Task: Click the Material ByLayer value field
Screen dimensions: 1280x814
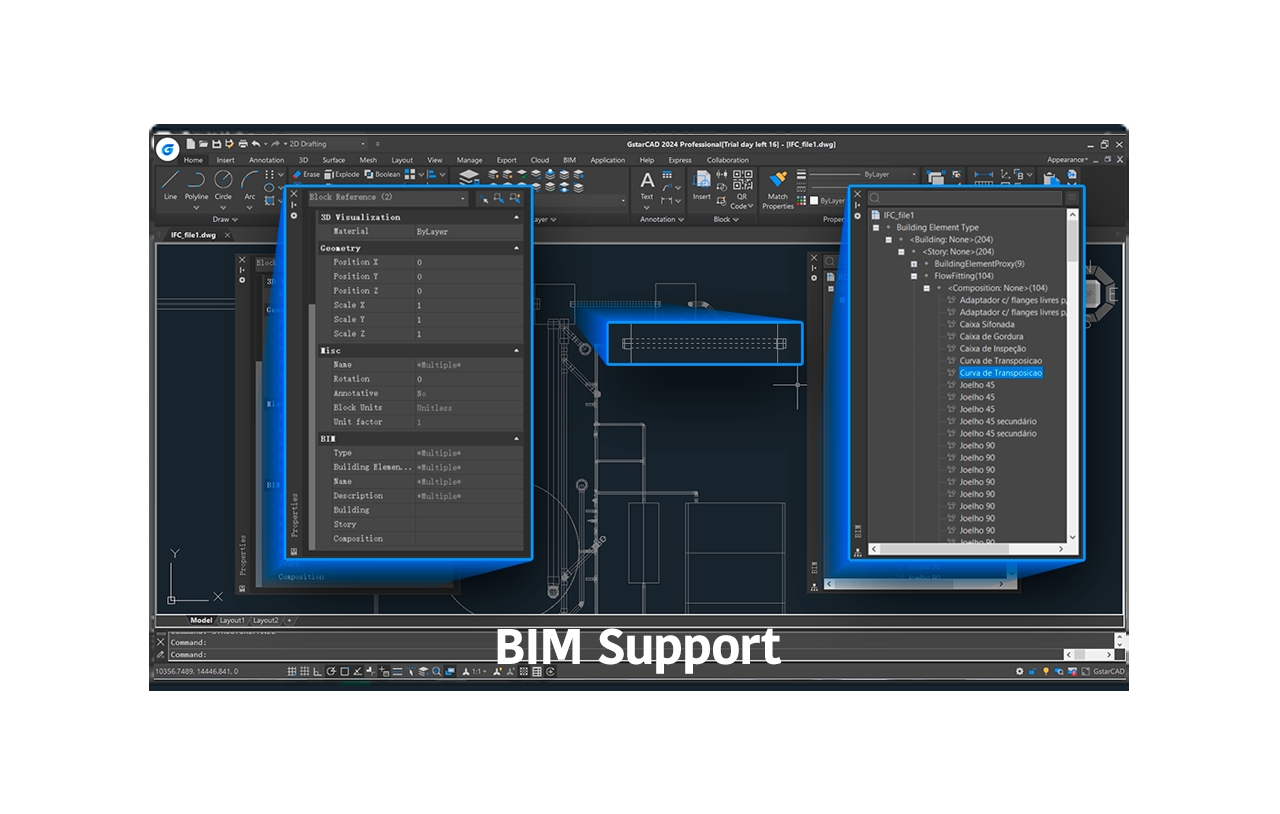Action: (467, 231)
